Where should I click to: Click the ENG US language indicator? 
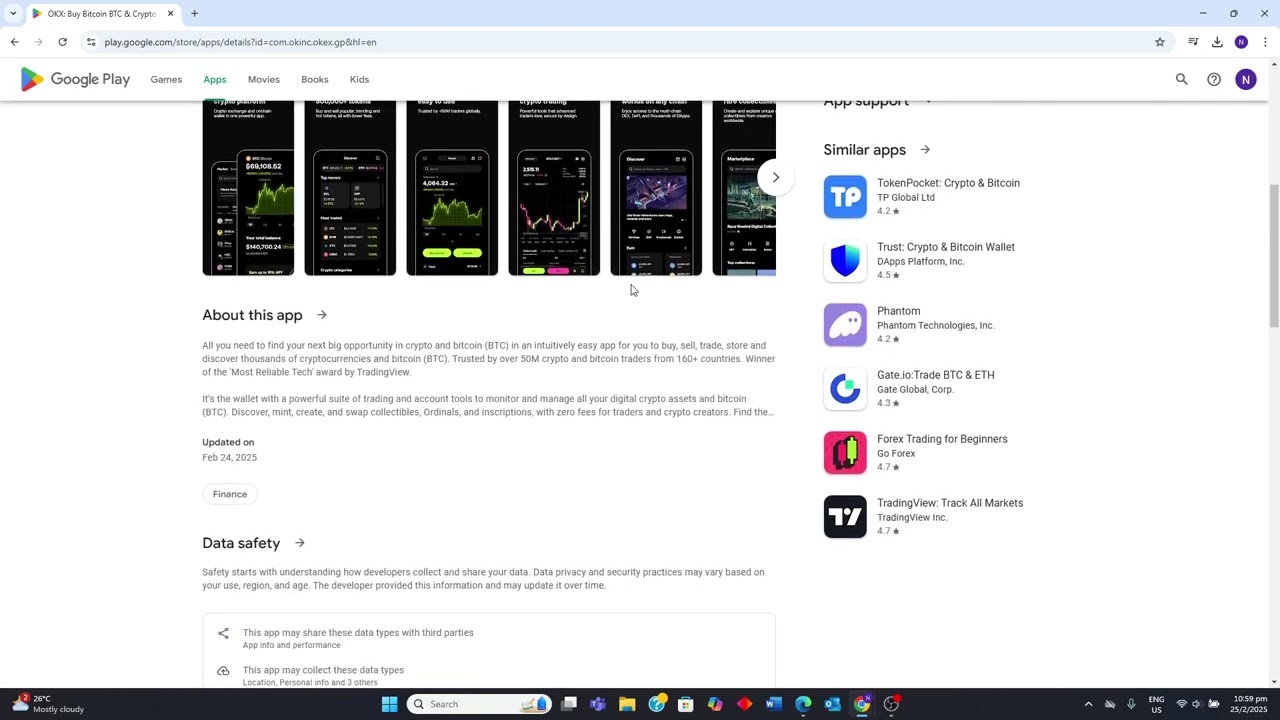[1156, 704]
